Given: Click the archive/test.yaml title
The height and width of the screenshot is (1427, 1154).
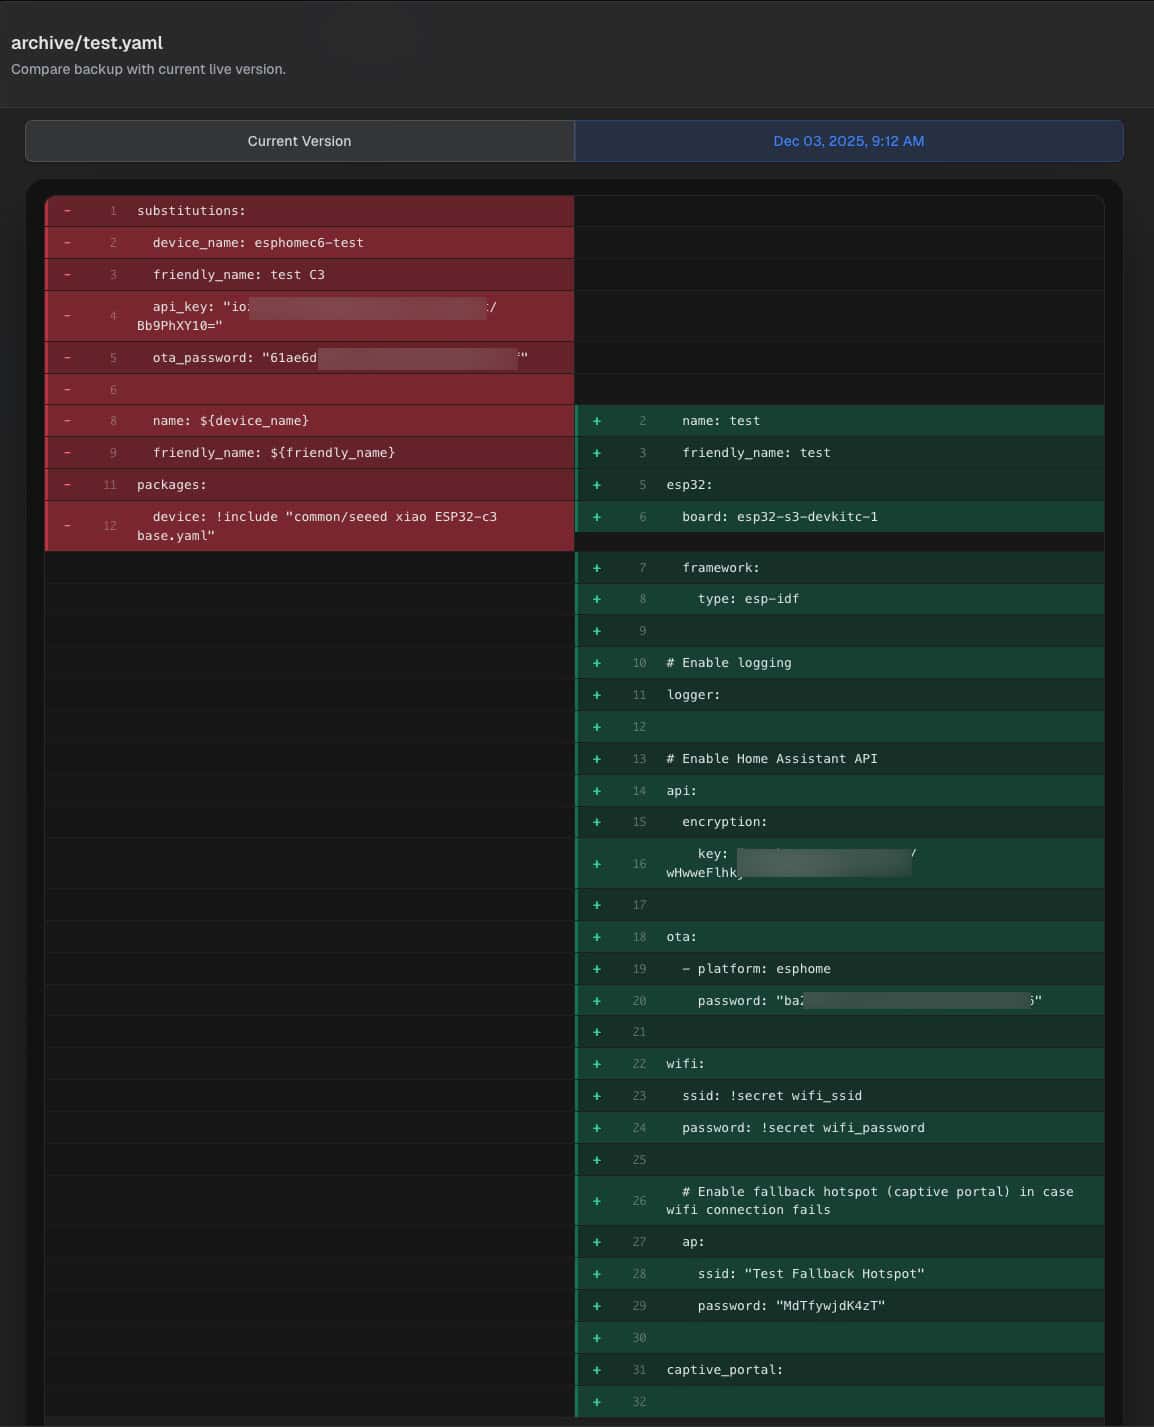Looking at the screenshot, I should (x=87, y=43).
